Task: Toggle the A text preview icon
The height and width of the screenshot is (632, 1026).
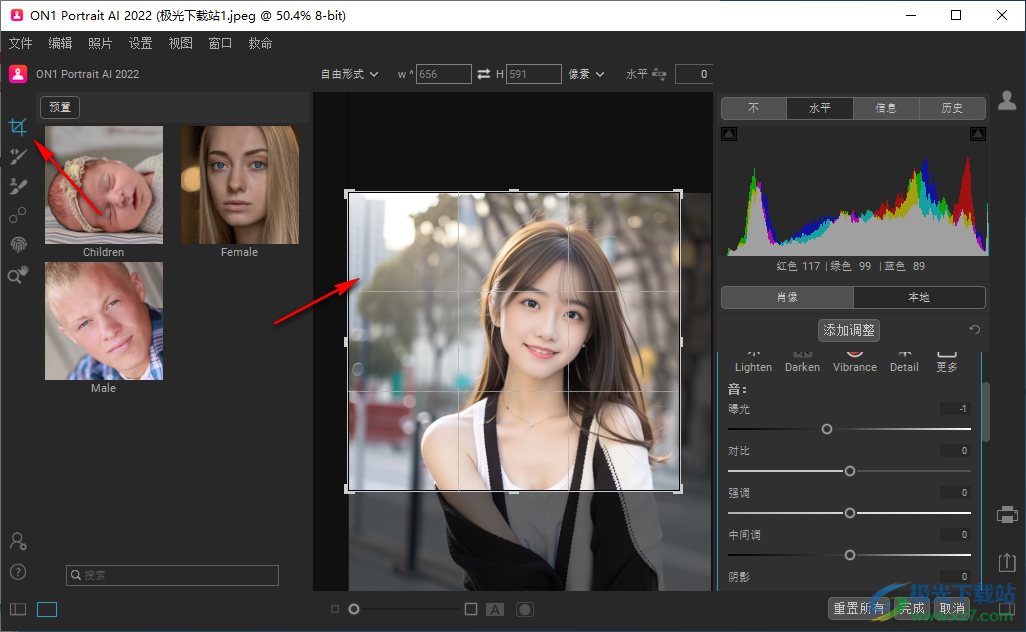Action: [495, 610]
